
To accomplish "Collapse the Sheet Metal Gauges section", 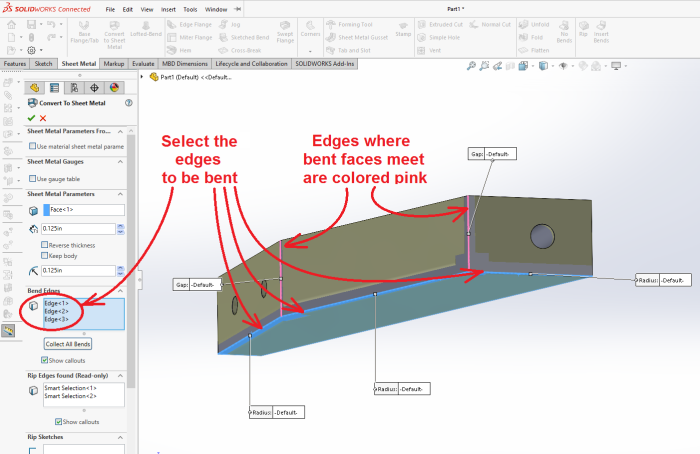I will (121, 162).
